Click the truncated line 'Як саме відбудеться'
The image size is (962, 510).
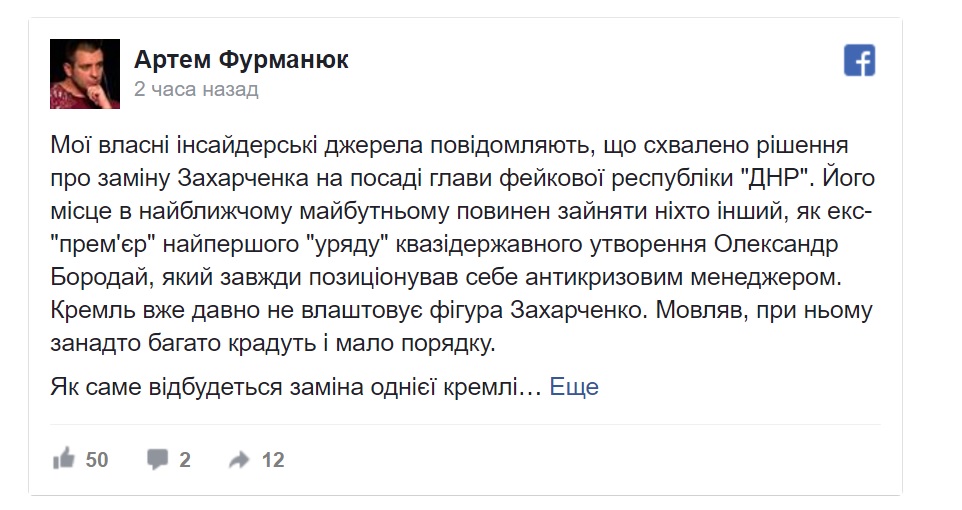tap(166, 387)
